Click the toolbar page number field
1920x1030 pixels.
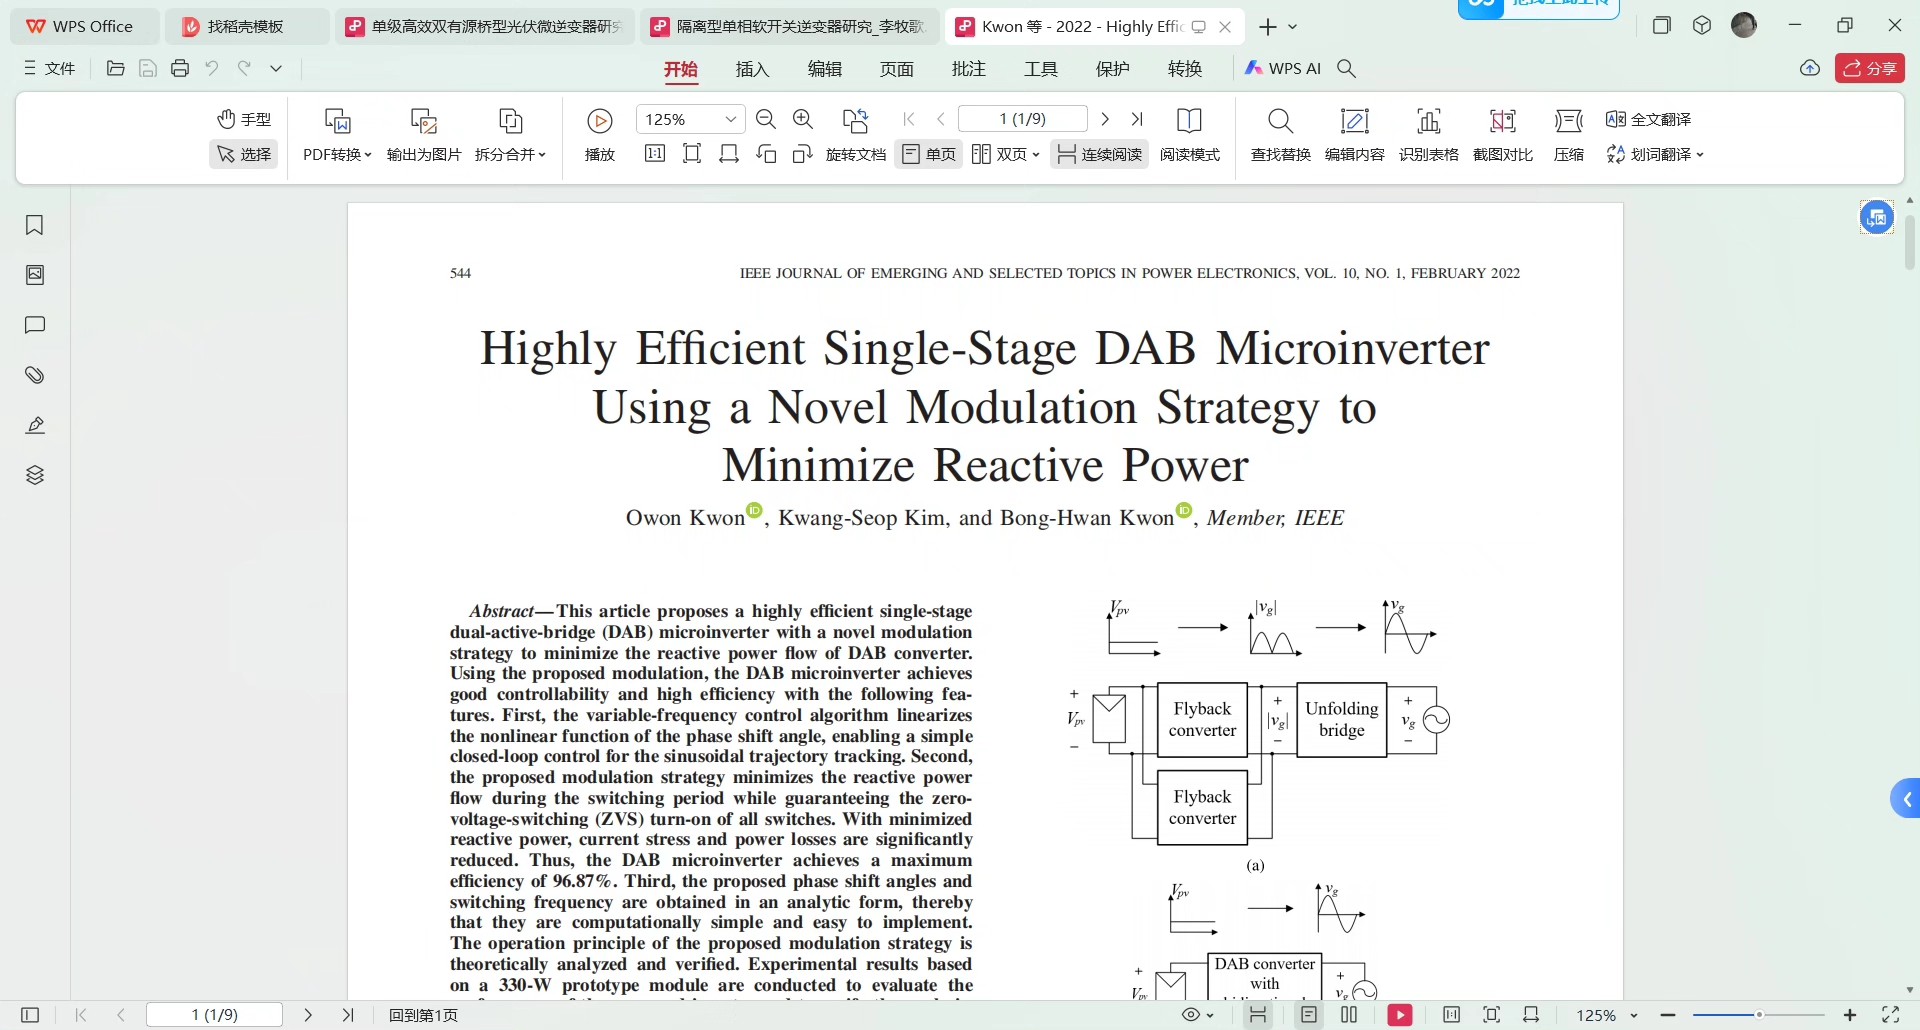(x=1022, y=119)
